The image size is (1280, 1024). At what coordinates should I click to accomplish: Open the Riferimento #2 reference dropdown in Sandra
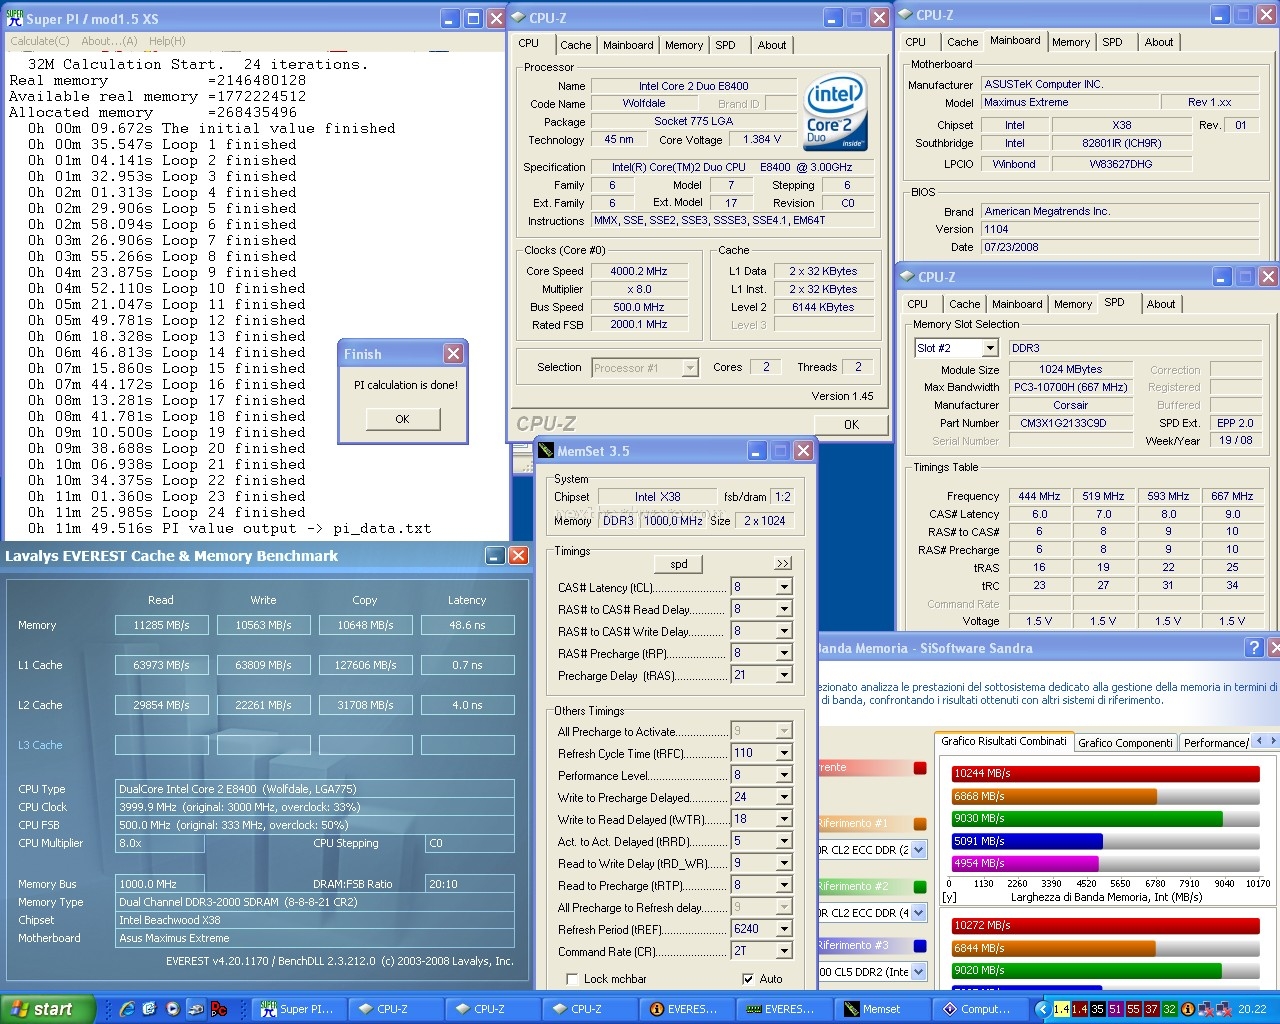click(x=919, y=913)
